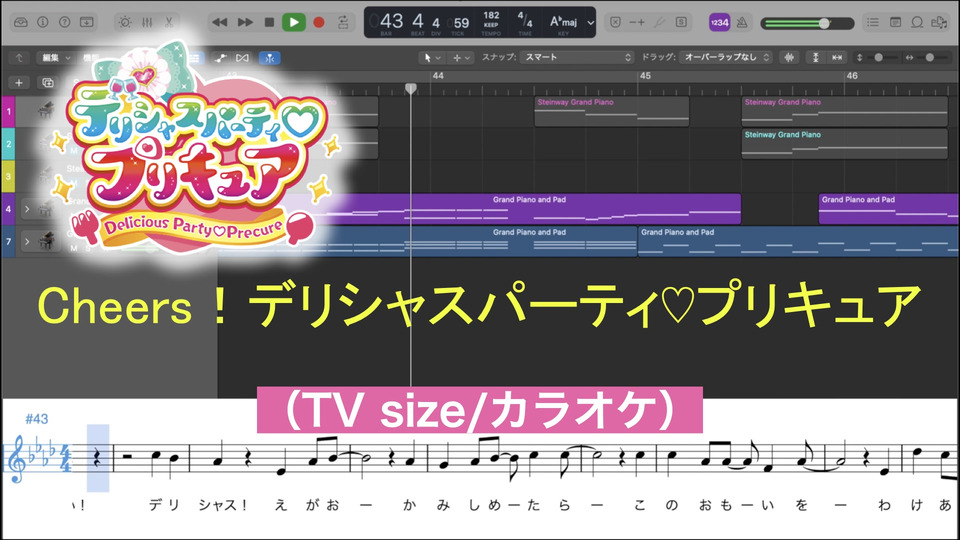Image resolution: width=960 pixels, height=540 pixels.
Task: Toggle Cycle mode loop button
Action: pos(343,22)
